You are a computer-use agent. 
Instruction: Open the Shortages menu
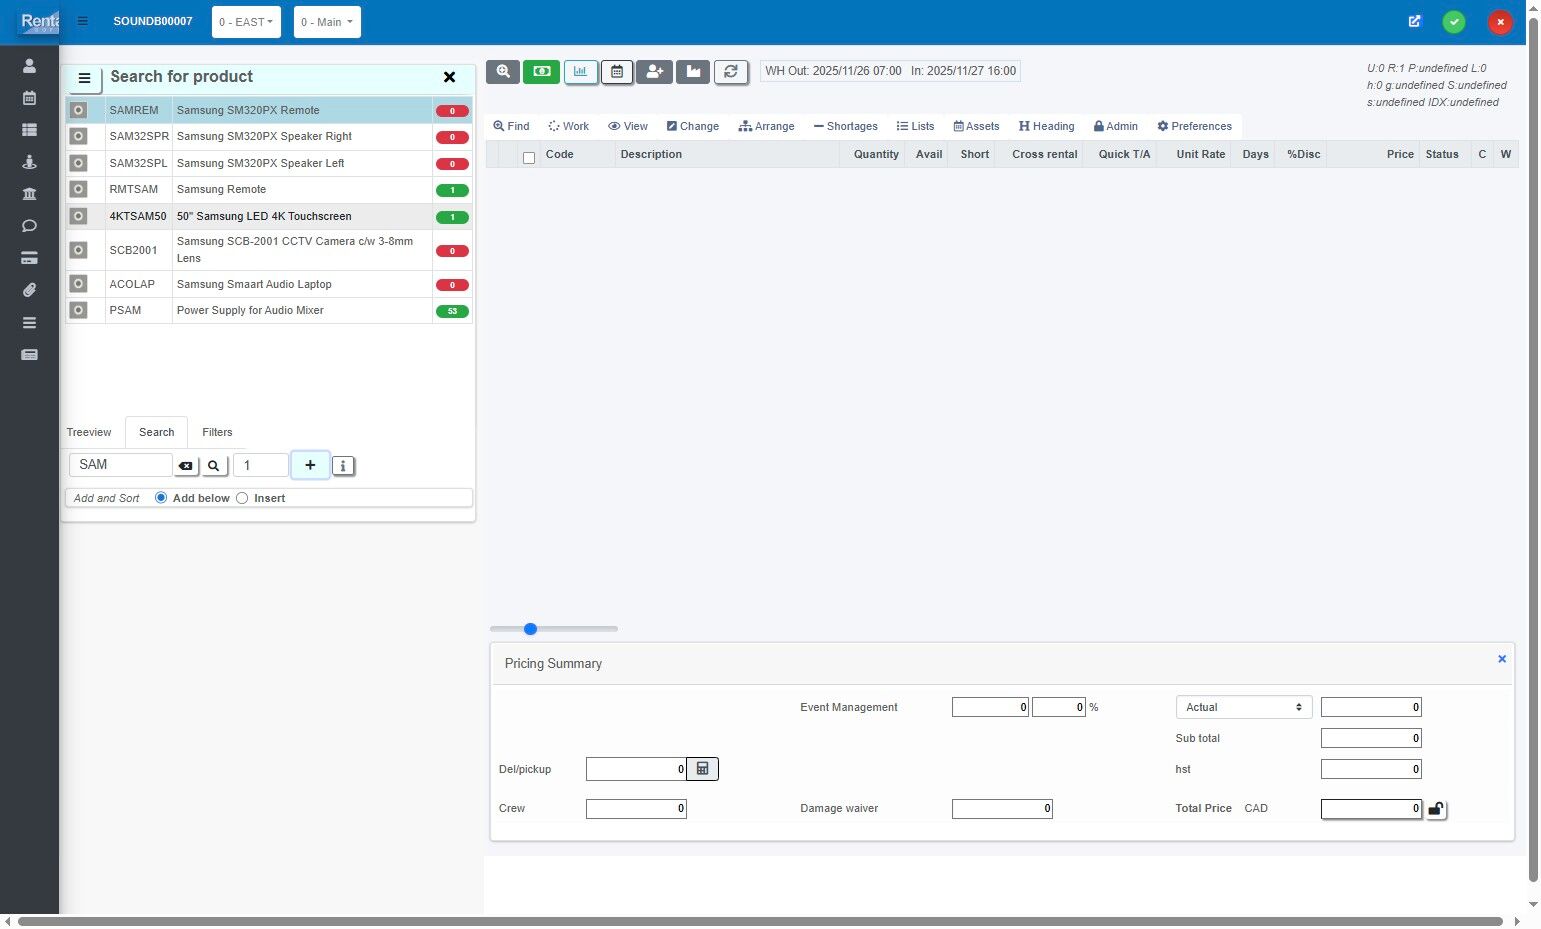[x=846, y=126]
